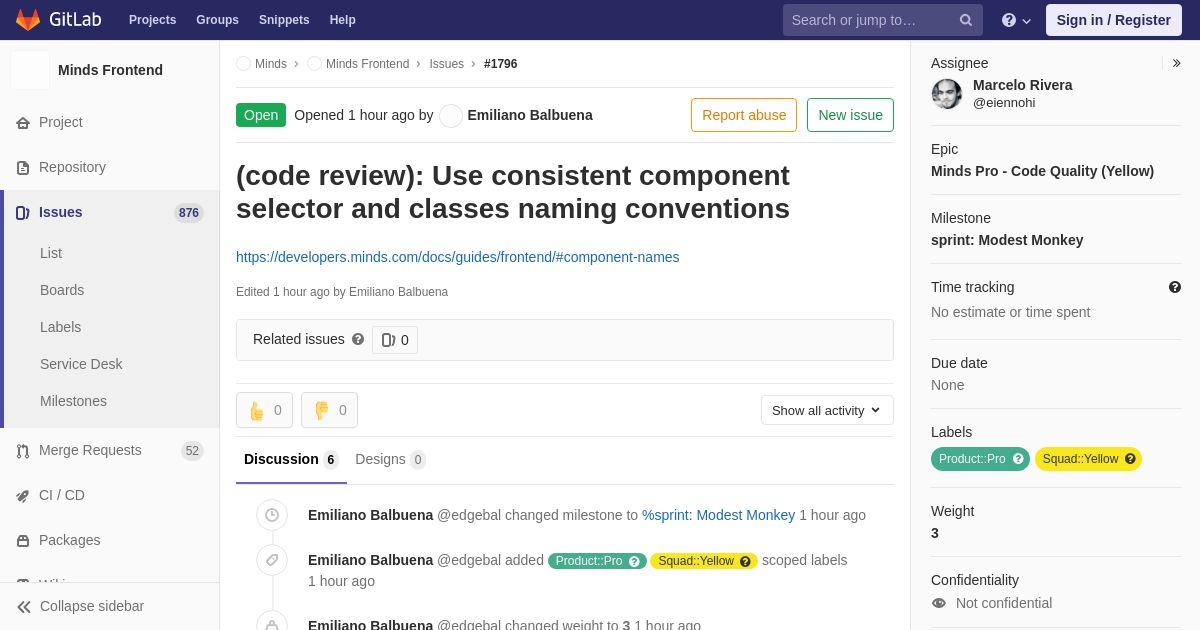Screen dimensions: 1200x630
Task: Open the Show all activity dropdown
Action: tap(827, 410)
